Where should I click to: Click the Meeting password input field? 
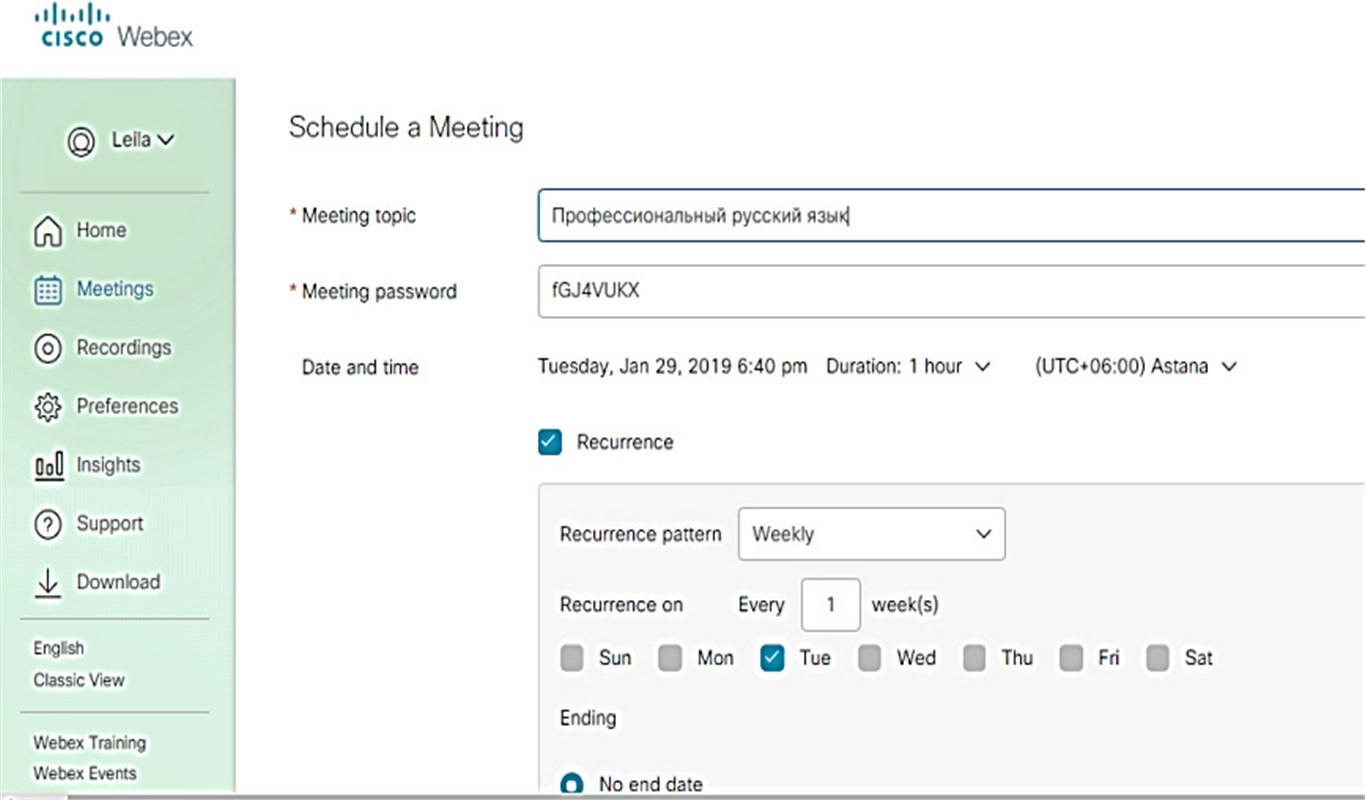(950, 292)
